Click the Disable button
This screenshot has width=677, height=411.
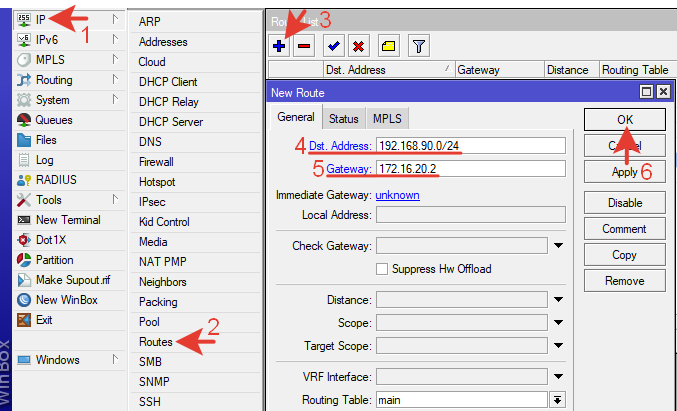pos(625,202)
